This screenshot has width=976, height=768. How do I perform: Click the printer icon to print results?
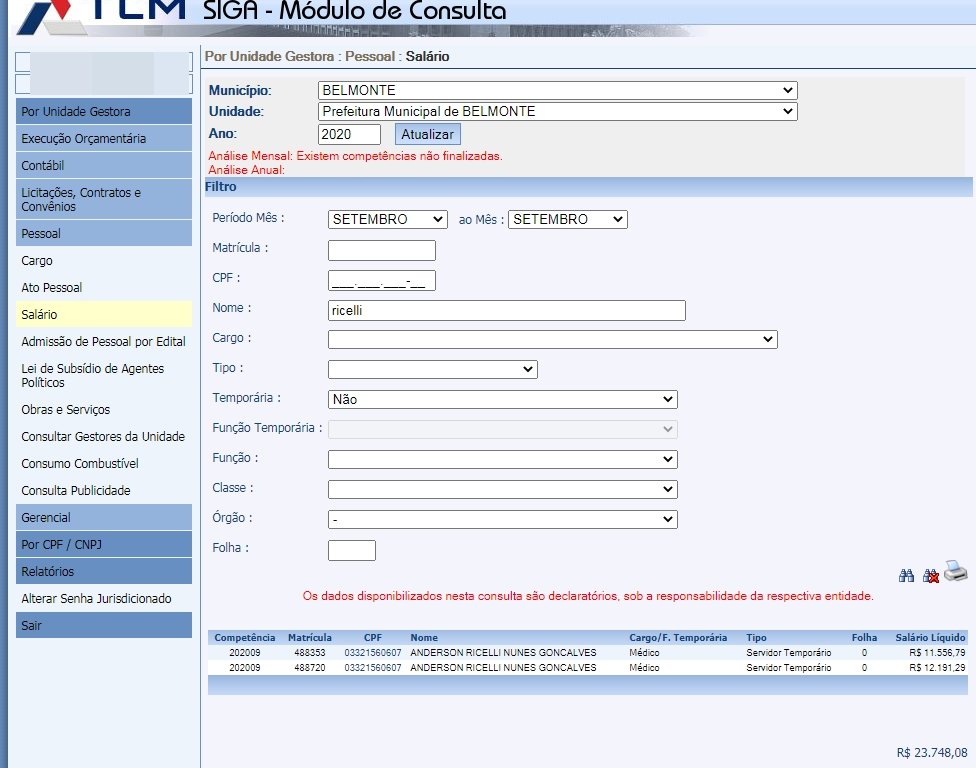coord(956,572)
